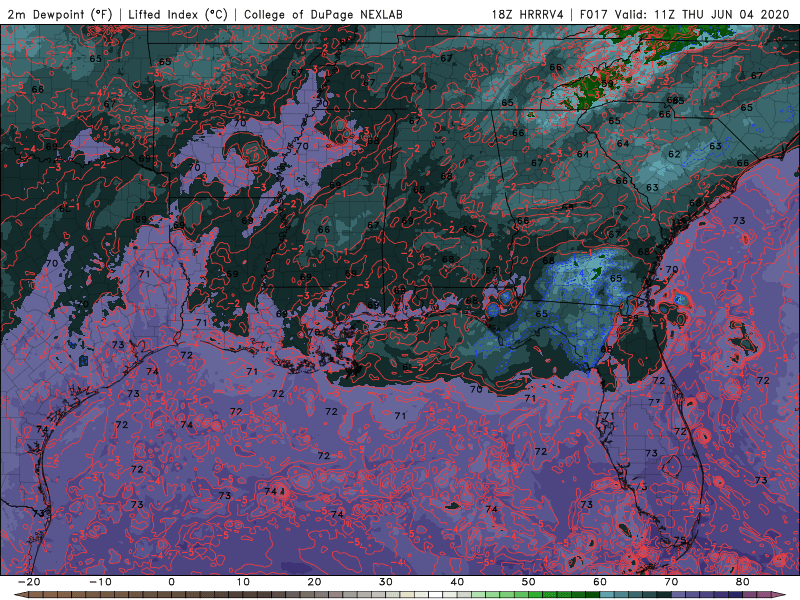Pick the green colorbar segment between 50 and 60
The image size is (800, 600).
[x=564, y=595]
